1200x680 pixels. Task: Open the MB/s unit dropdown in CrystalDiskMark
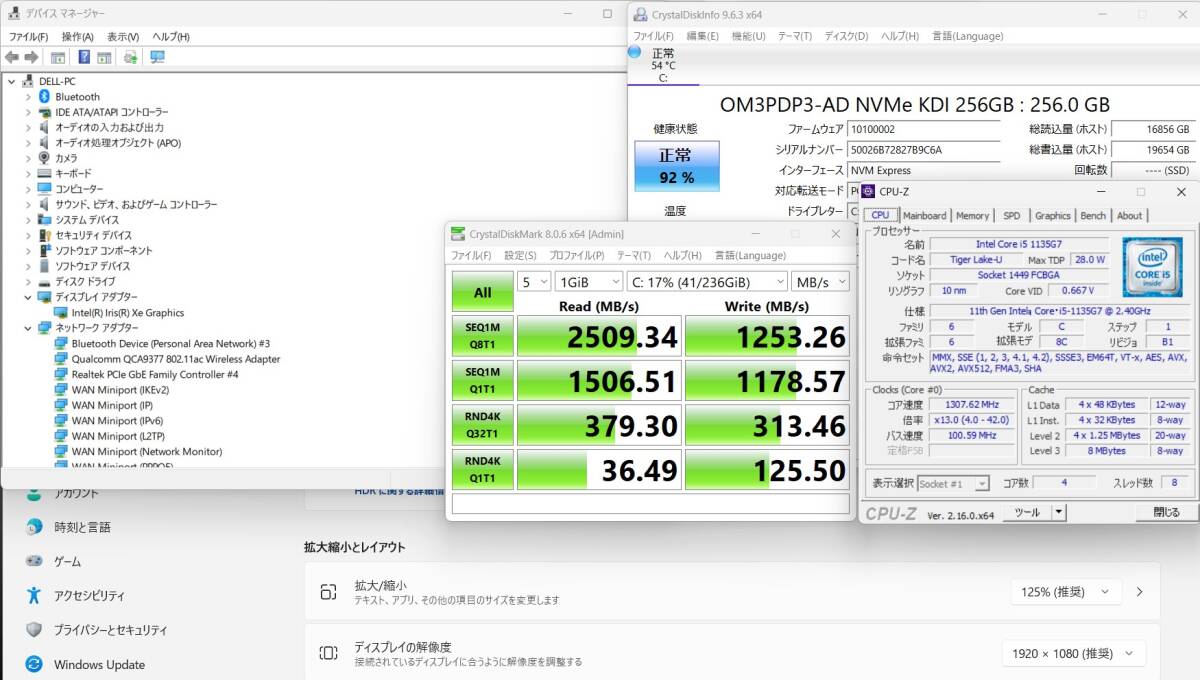(x=820, y=282)
